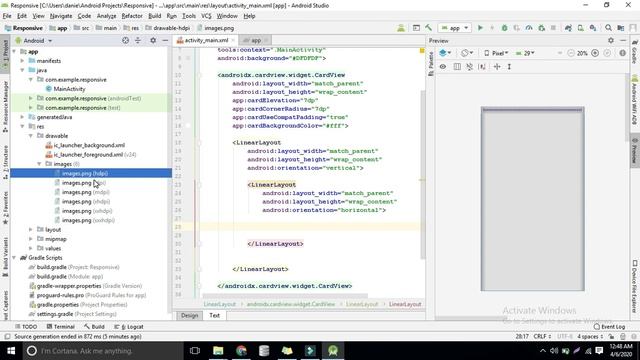This screenshot has width=640, height=360.
Task: Toggle read-only lock icon in status bar
Action: pyautogui.click(x=611, y=337)
